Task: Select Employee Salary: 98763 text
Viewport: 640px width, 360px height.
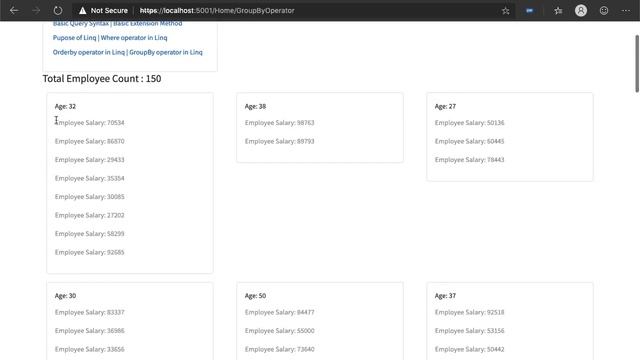Action: [280, 122]
